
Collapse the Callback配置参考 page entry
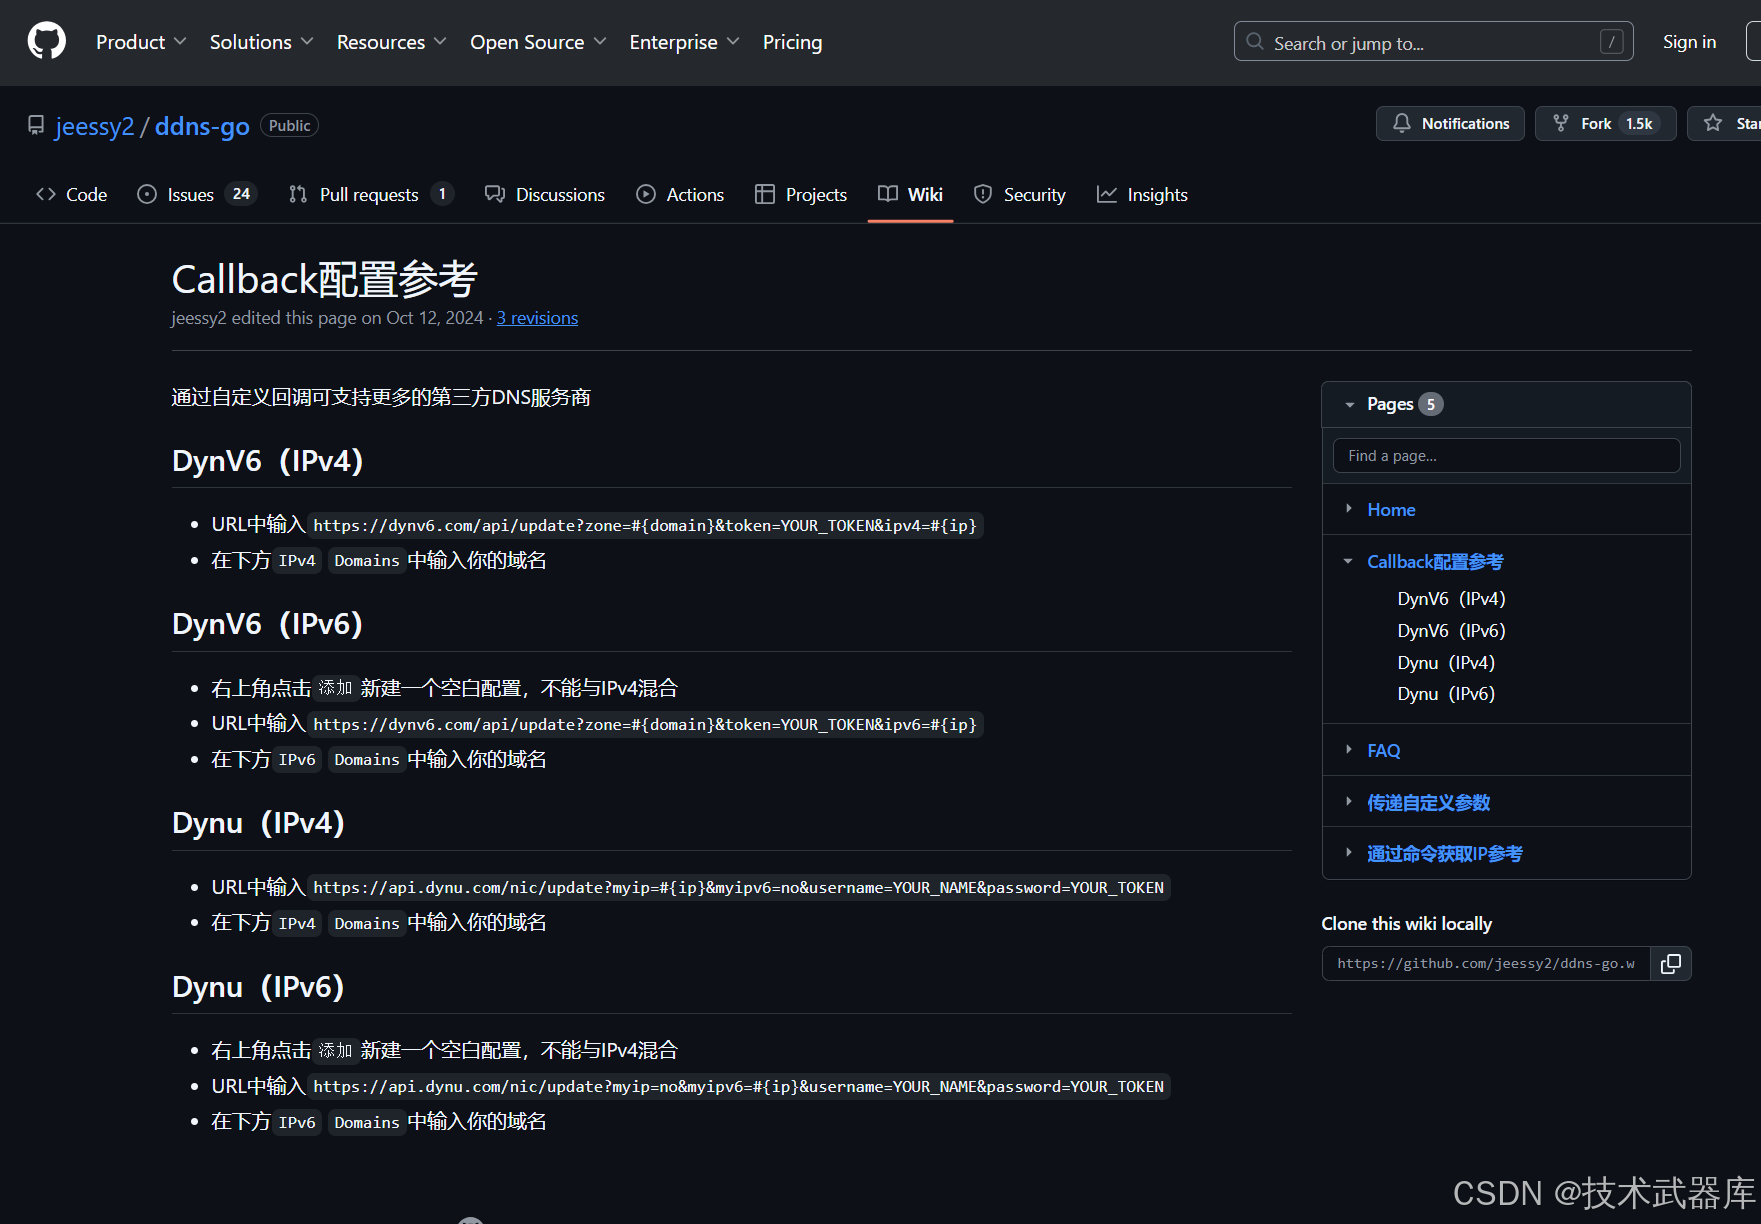pyautogui.click(x=1348, y=561)
